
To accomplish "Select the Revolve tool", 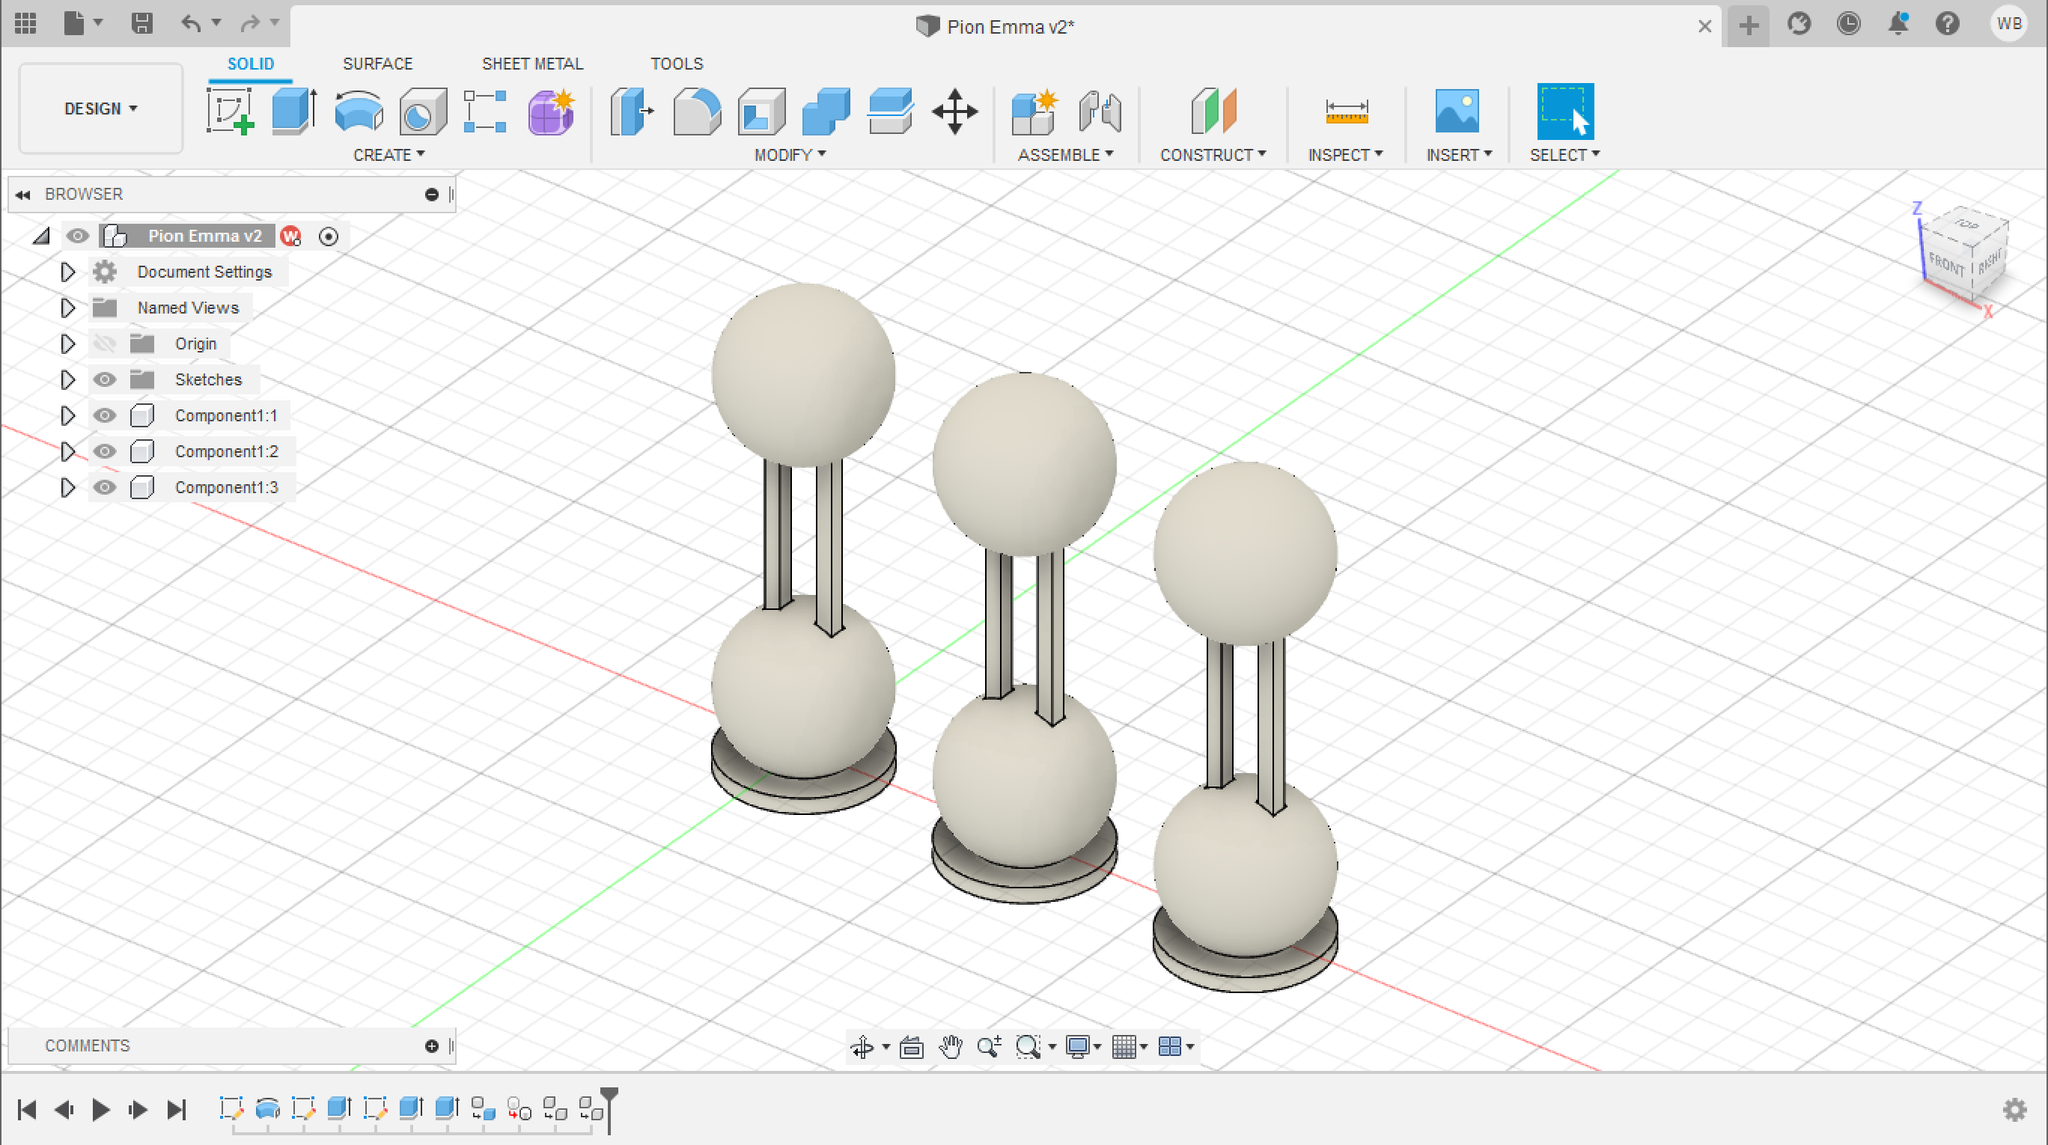I will pos(359,111).
